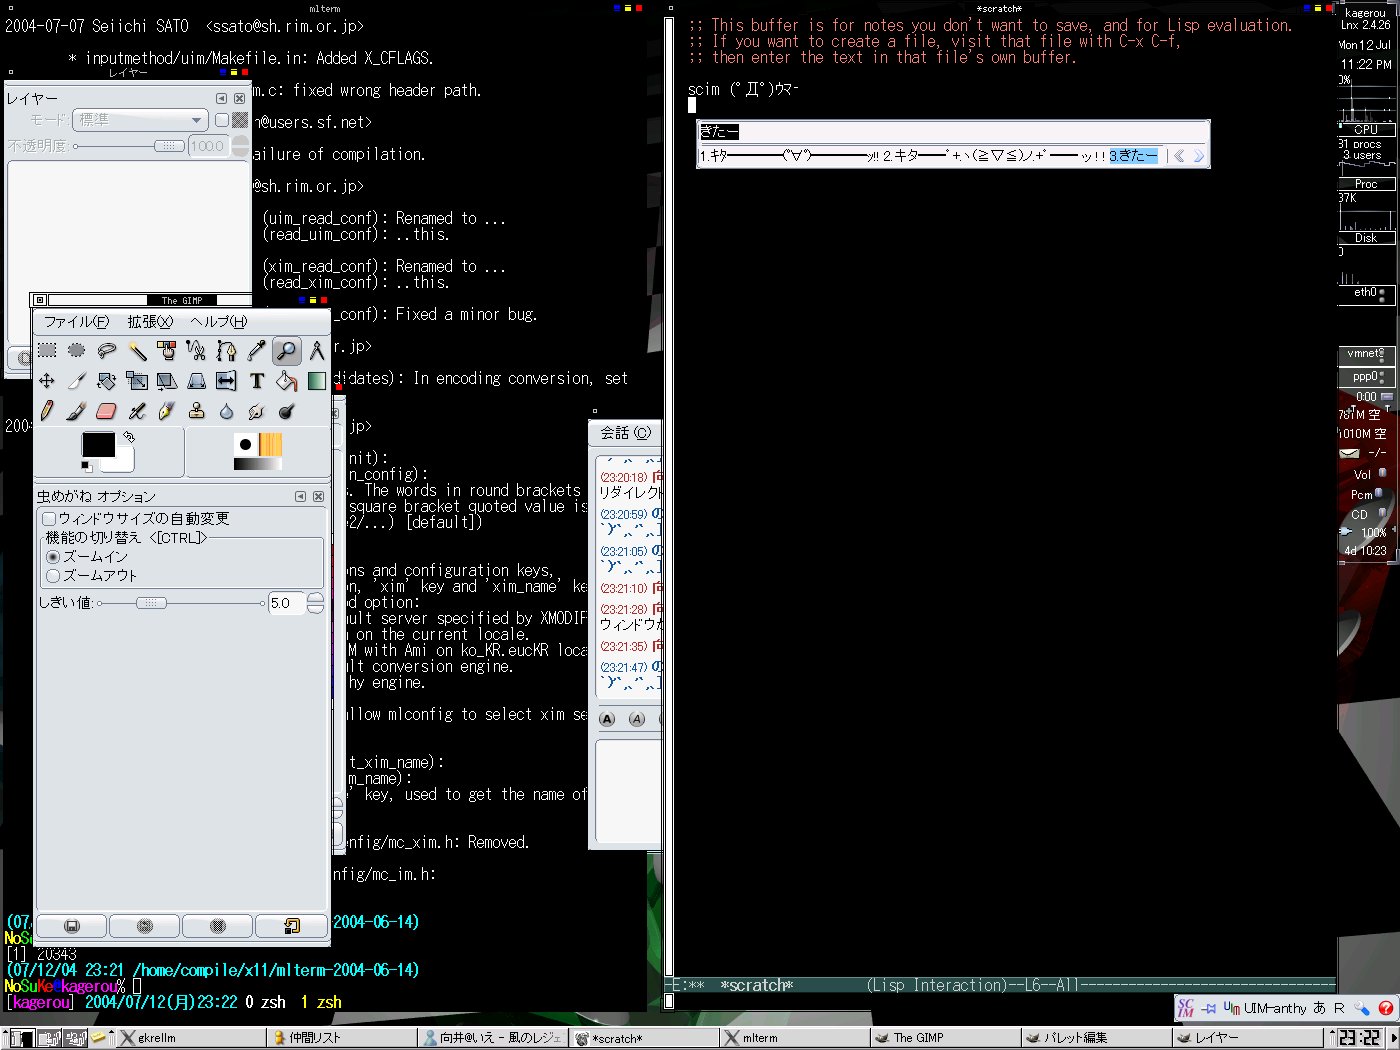This screenshot has width=1400, height=1050.
Task: Select the Airbrush tool
Action: [137, 411]
